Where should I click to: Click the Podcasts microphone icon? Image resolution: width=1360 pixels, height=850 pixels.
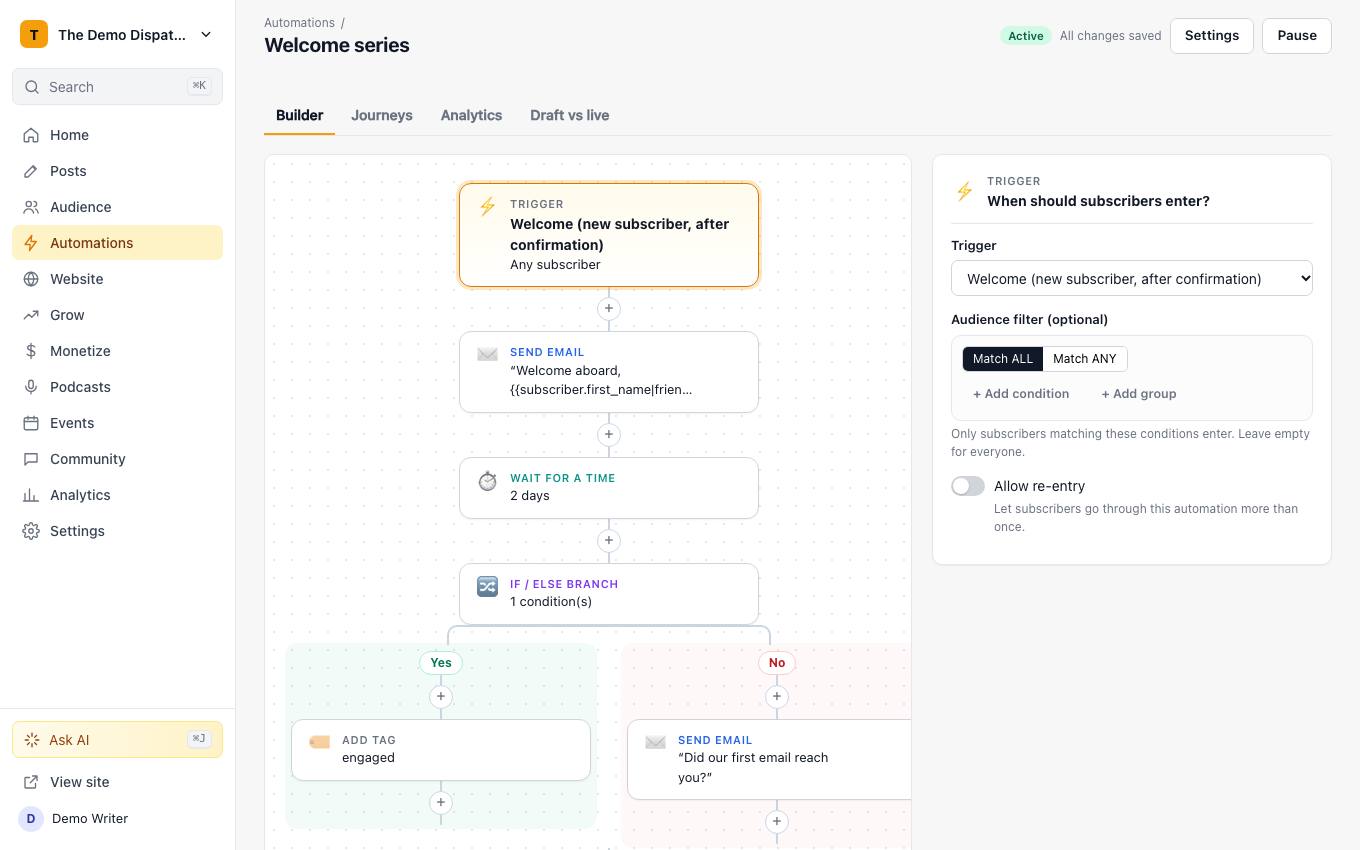[31, 387]
